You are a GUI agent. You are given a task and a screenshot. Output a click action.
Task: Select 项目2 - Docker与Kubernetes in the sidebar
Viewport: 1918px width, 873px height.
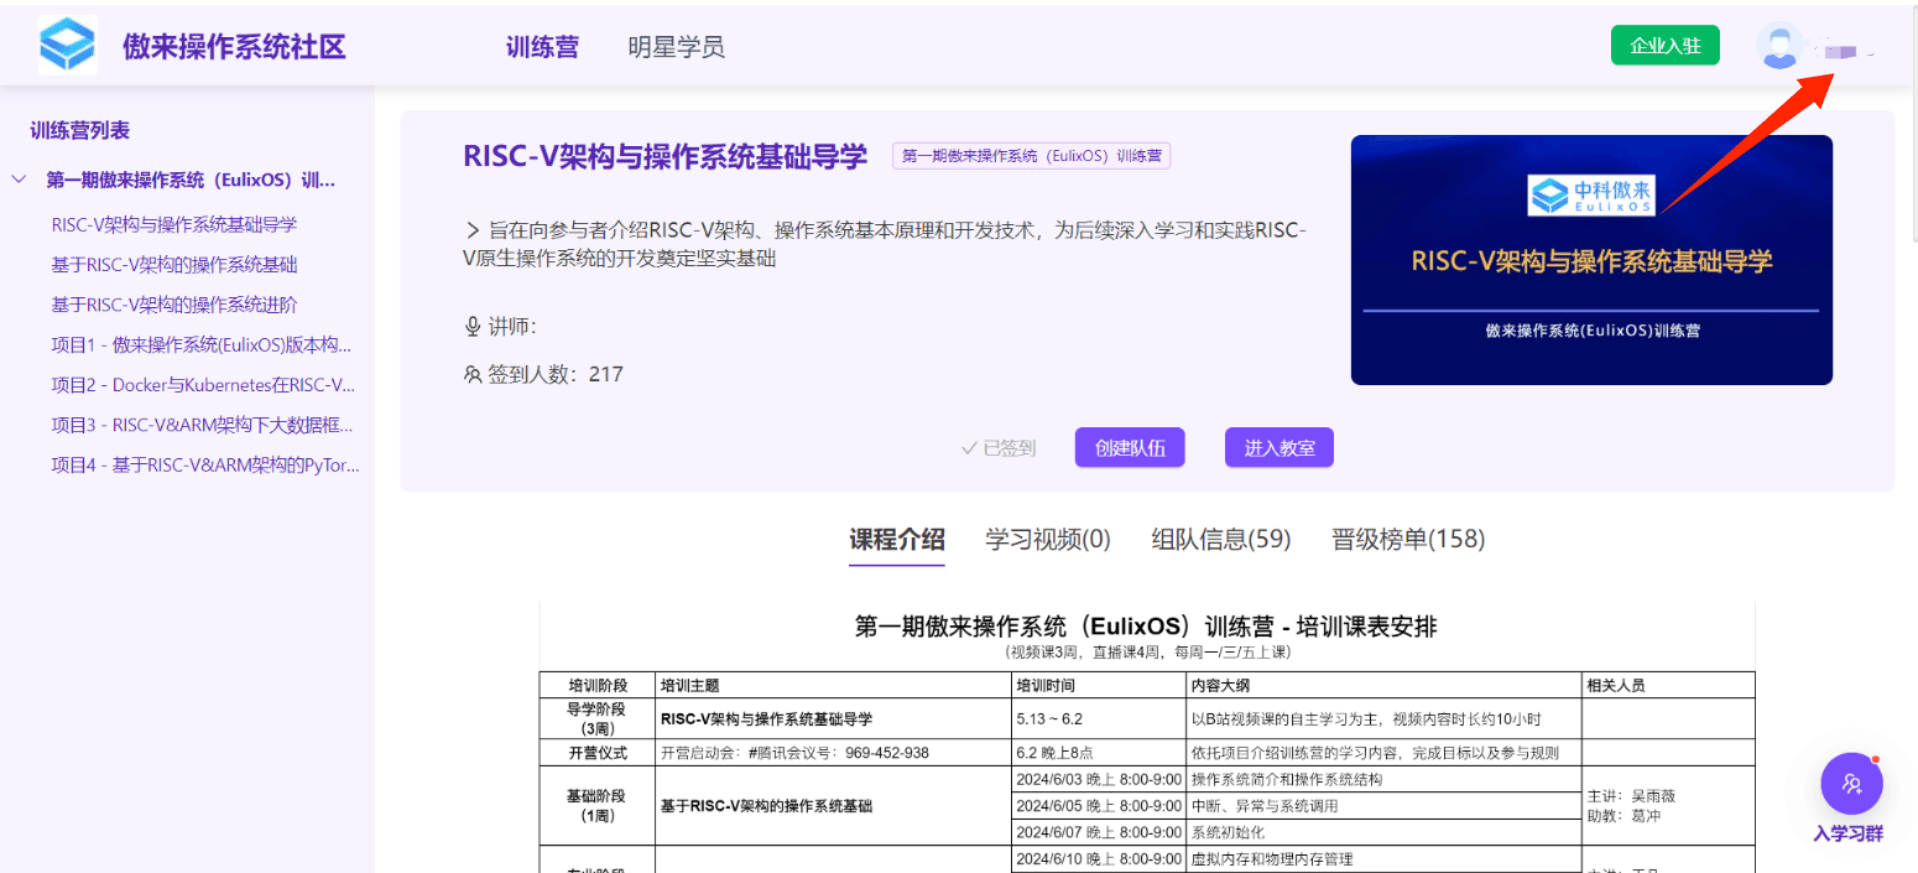pyautogui.click(x=203, y=385)
